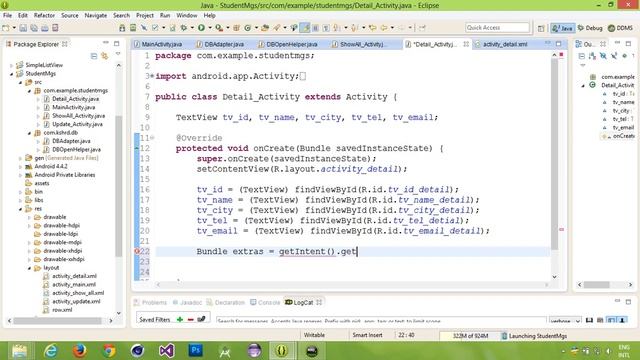This screenshot has height=360, width=640.
Task: Switch to the MainActivity.java editor tab
Action: pyautogui.click(x=158, y=44)
